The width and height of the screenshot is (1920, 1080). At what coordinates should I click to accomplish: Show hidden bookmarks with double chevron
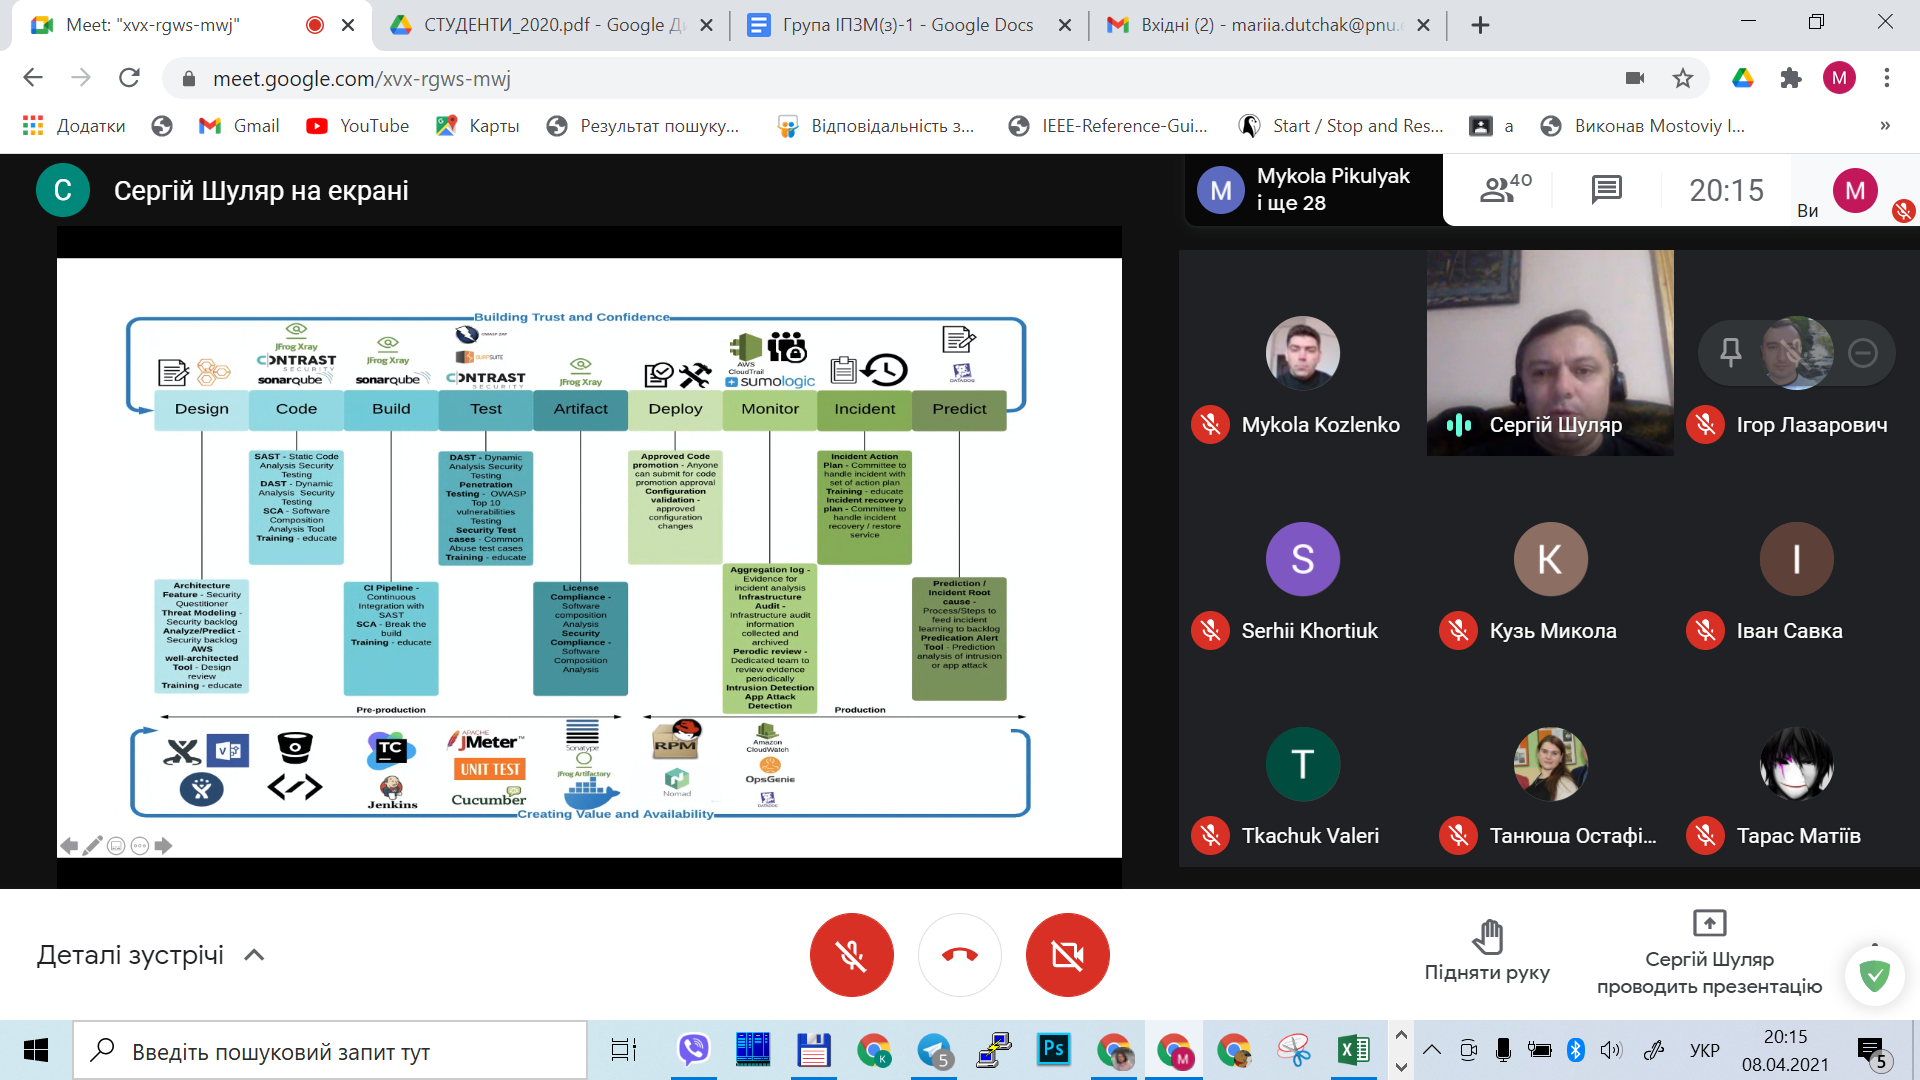coord(1885,126)
